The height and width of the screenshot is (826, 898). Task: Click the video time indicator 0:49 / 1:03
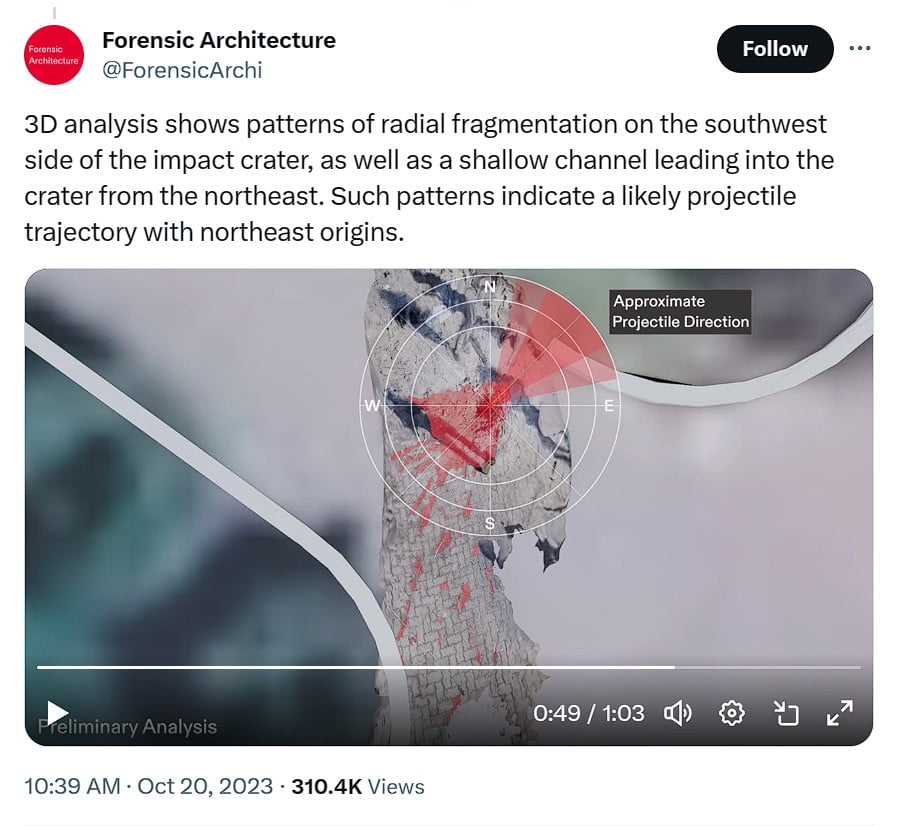(x=589, y=714)
